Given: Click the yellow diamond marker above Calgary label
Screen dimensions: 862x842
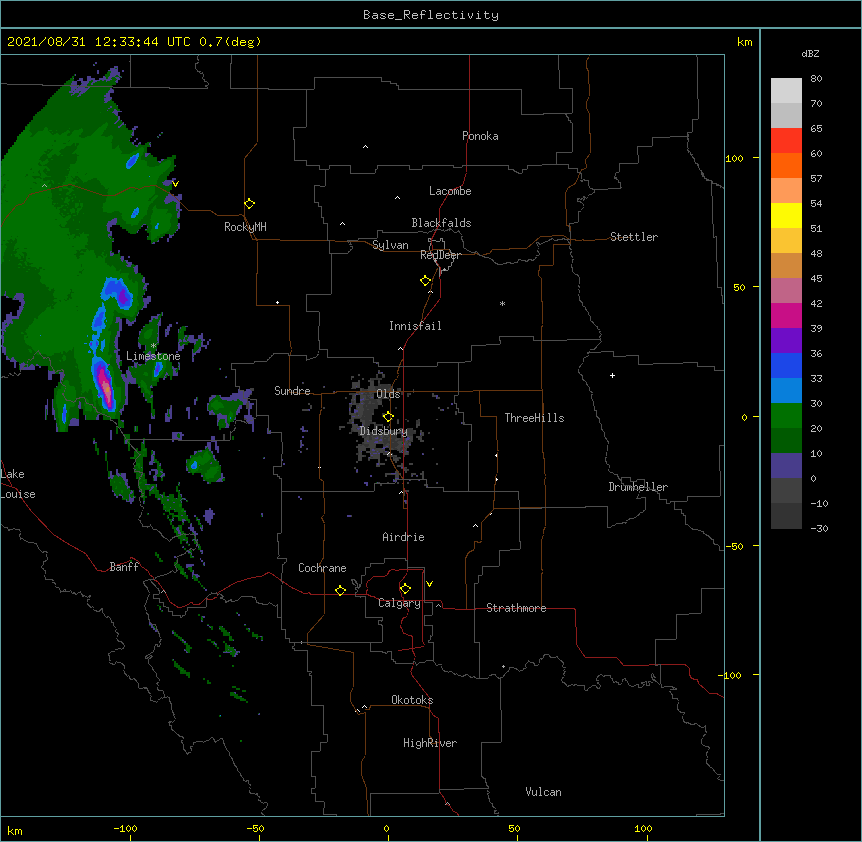Looking at the screenshot, I should (x=405, y=589).
